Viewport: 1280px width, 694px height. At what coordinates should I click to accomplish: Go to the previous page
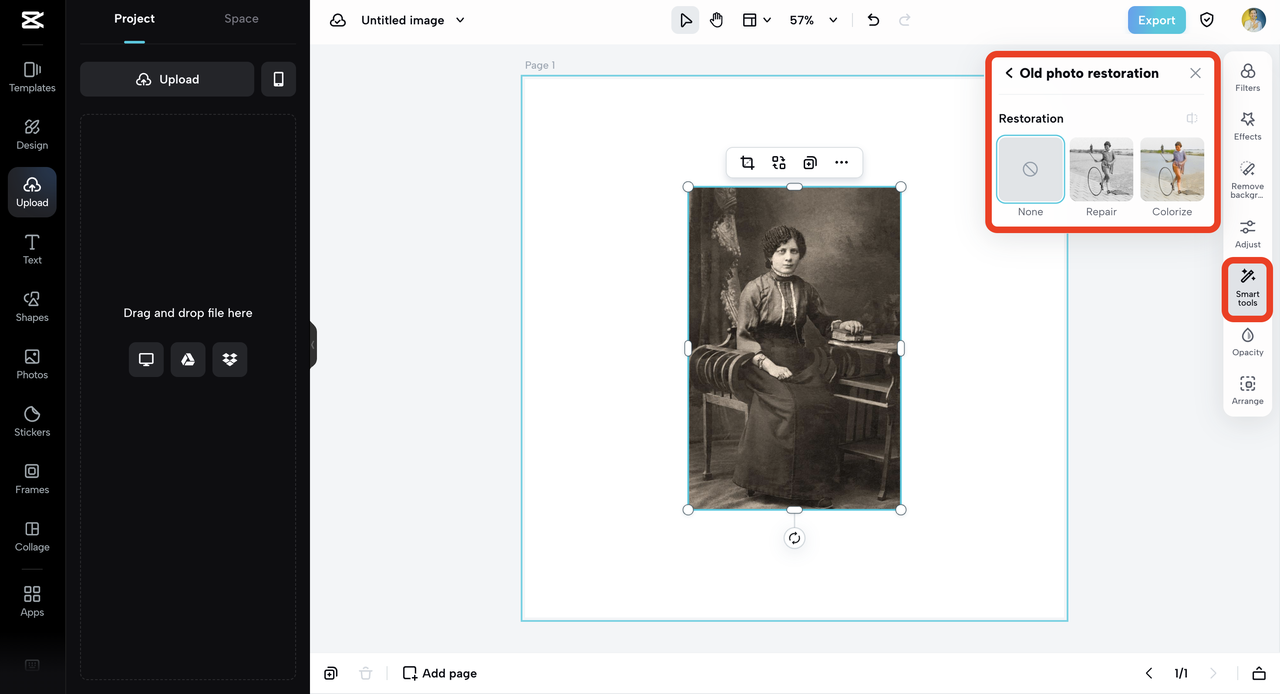1149,673
